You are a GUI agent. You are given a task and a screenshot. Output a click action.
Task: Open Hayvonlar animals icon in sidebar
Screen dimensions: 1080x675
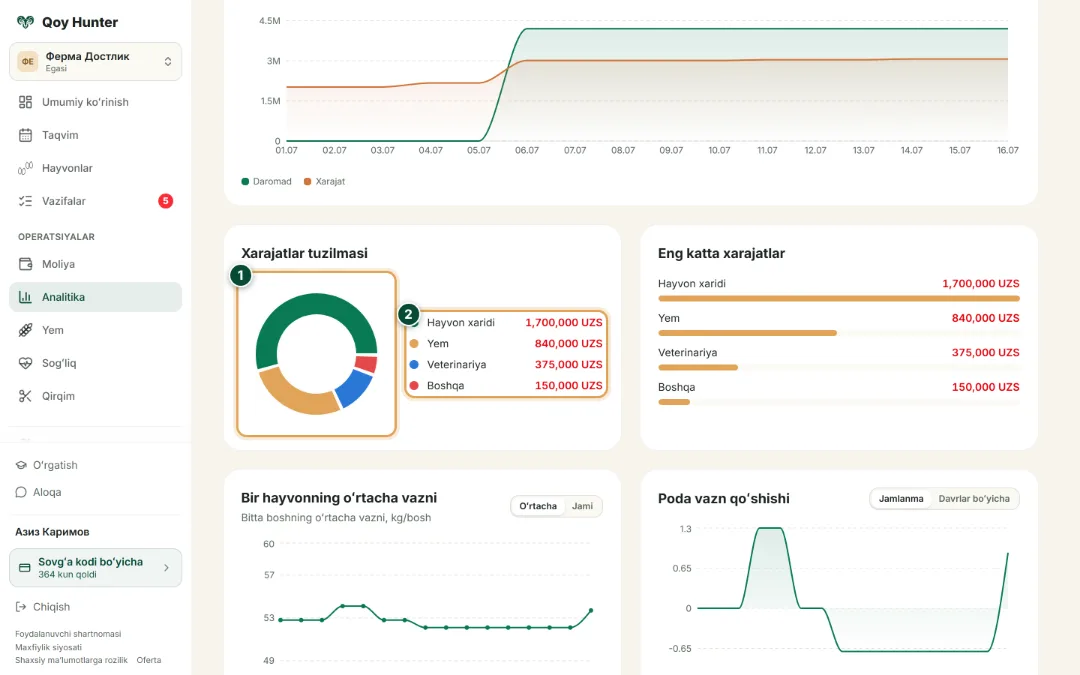25,168
